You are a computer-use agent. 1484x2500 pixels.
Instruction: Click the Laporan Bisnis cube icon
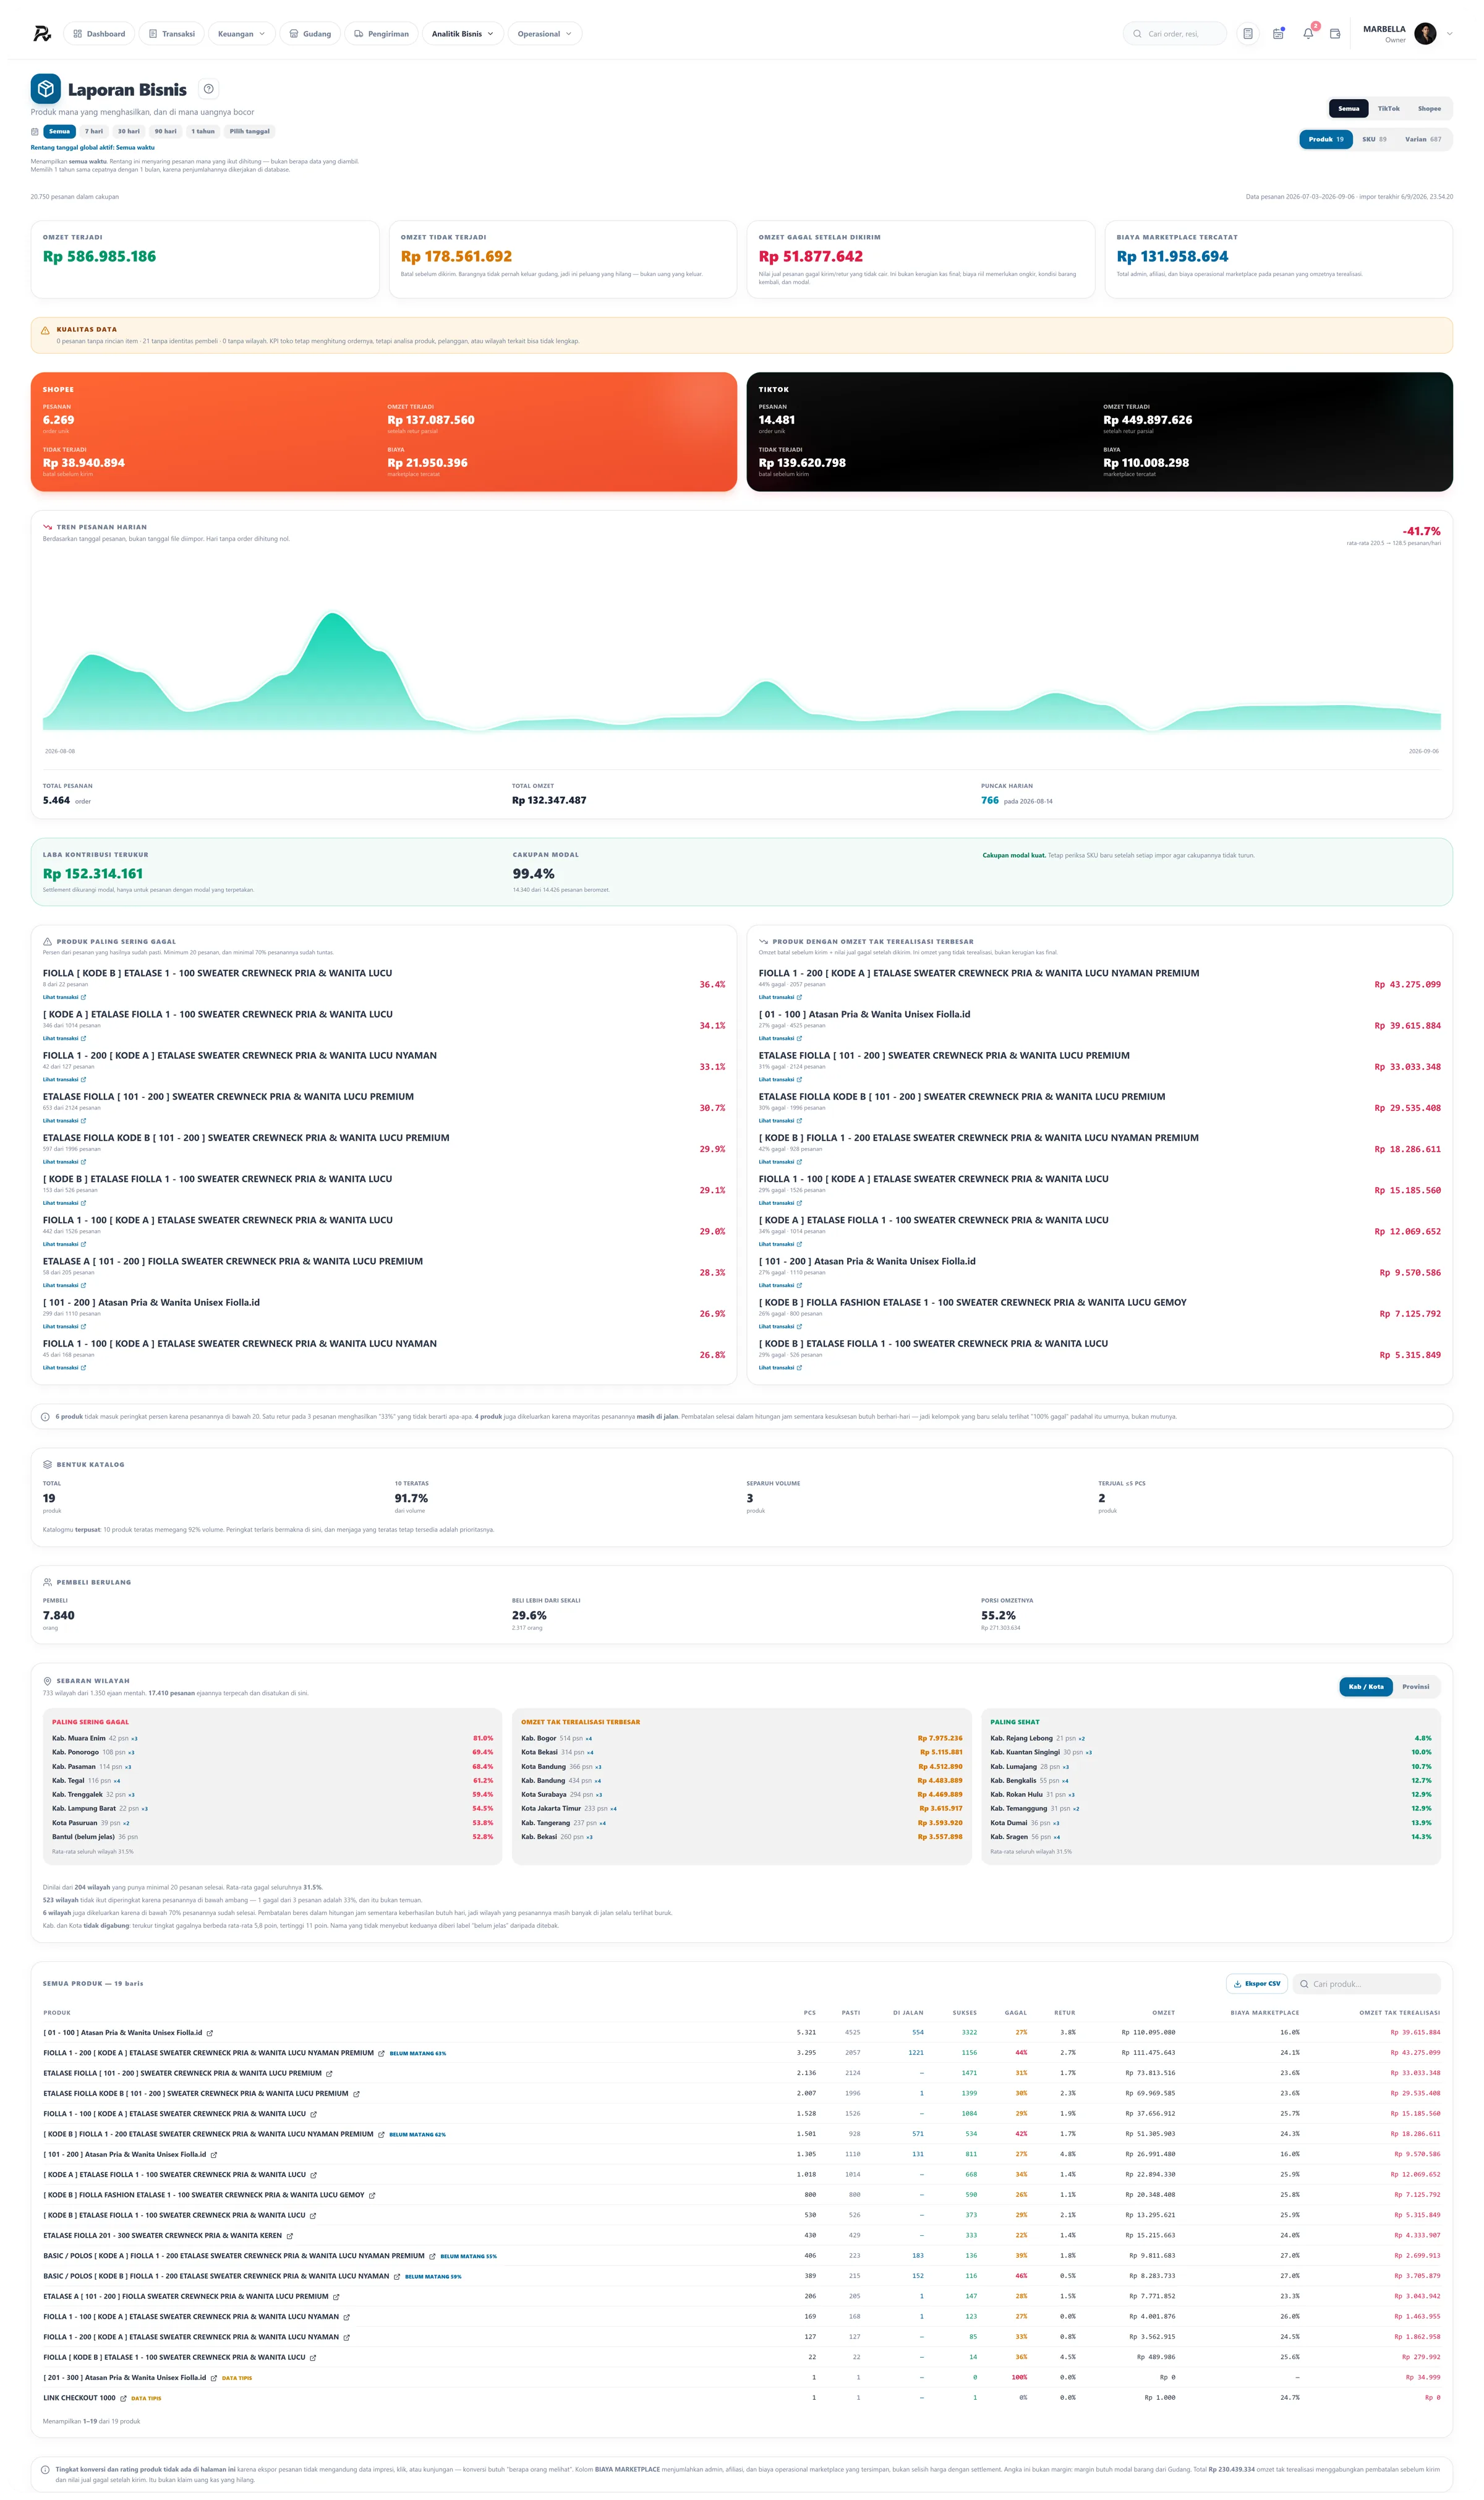46,89
